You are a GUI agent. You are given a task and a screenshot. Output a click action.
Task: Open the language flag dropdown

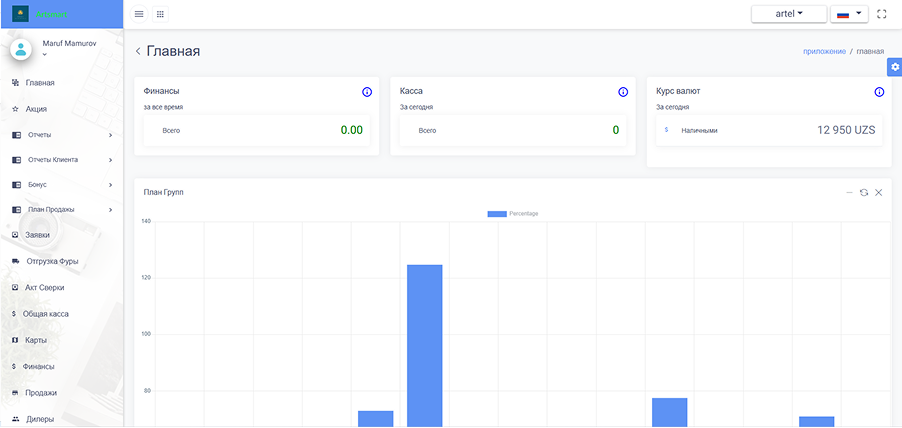point(849,14)
